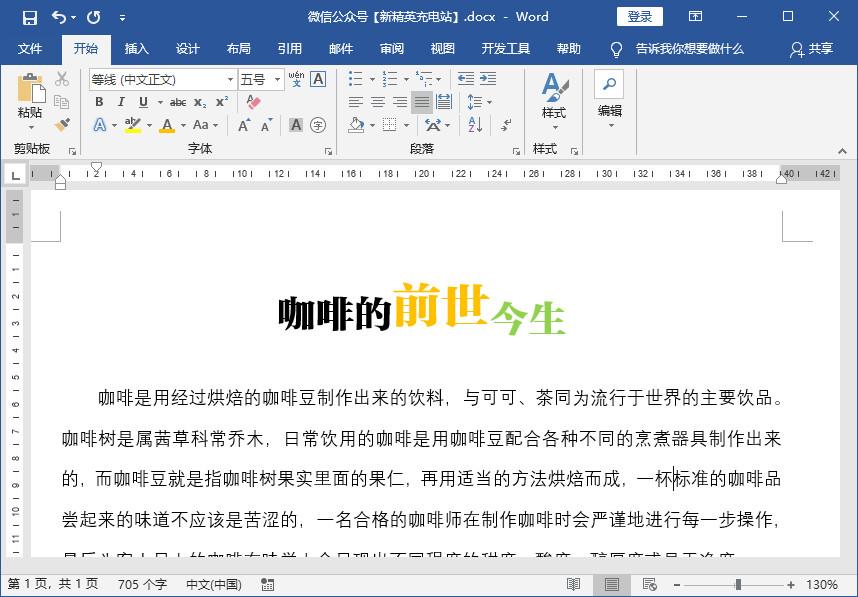Click the enclosed character 字 icon
858x597 pixels.
click(x=318, y=125)
